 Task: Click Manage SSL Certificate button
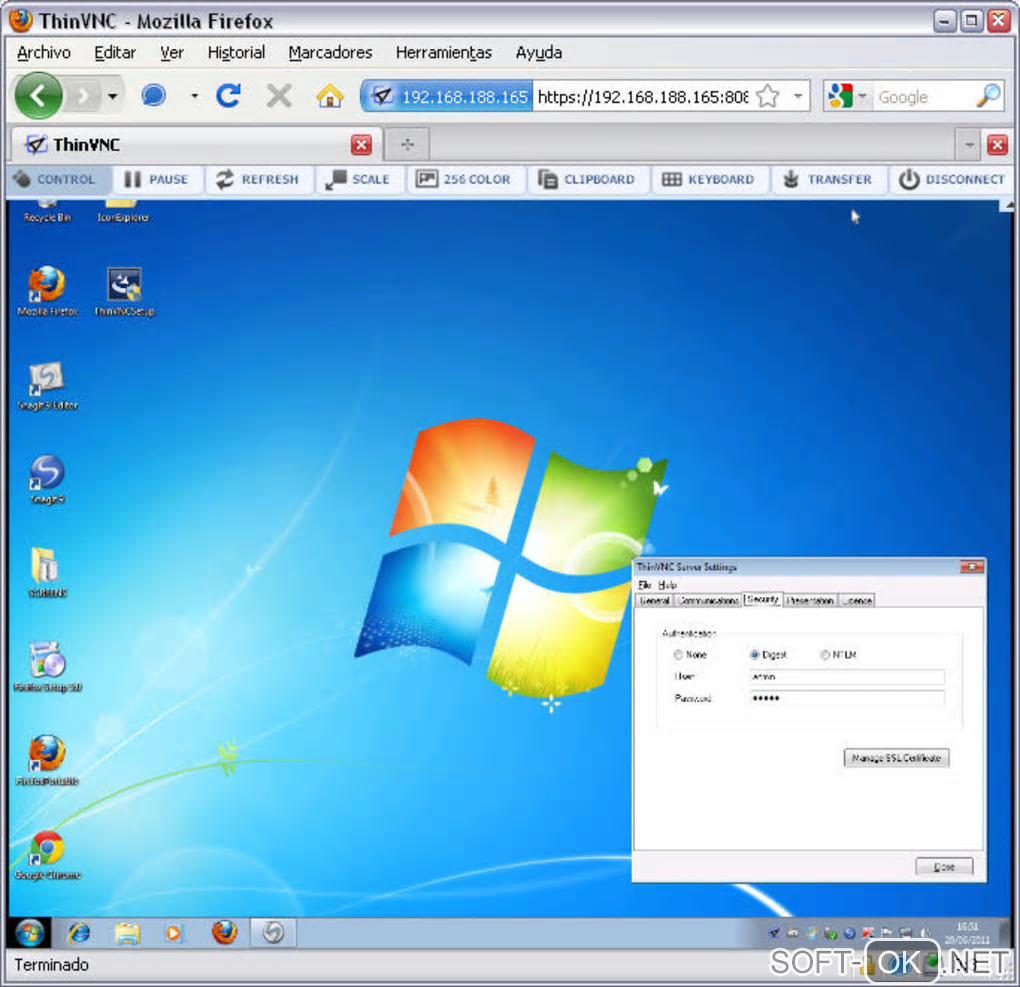896,758
